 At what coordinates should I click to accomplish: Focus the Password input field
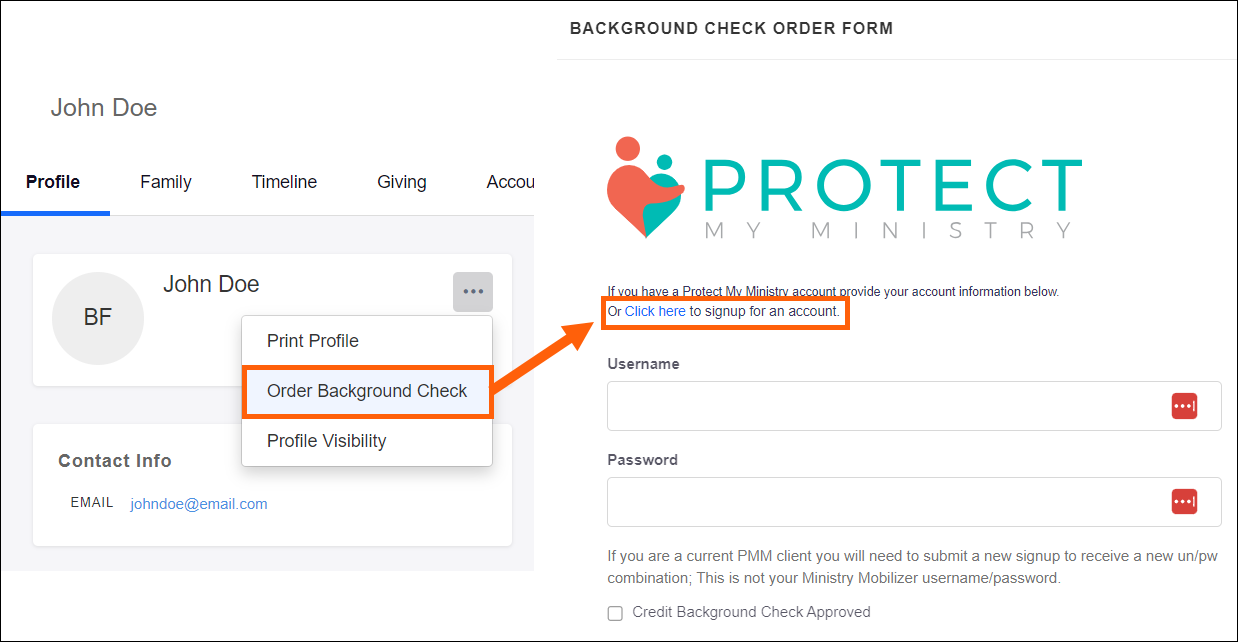pos(885,501)
